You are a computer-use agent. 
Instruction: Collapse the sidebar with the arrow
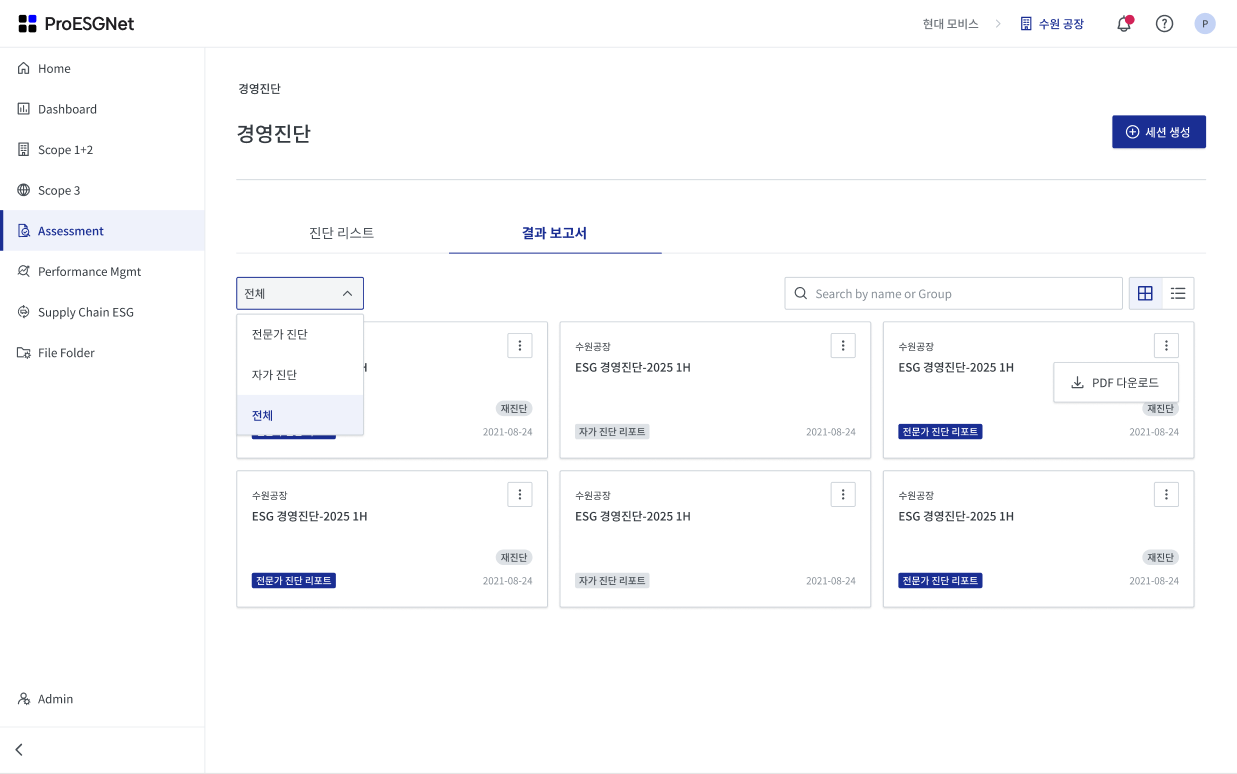[x=19, y=749]
